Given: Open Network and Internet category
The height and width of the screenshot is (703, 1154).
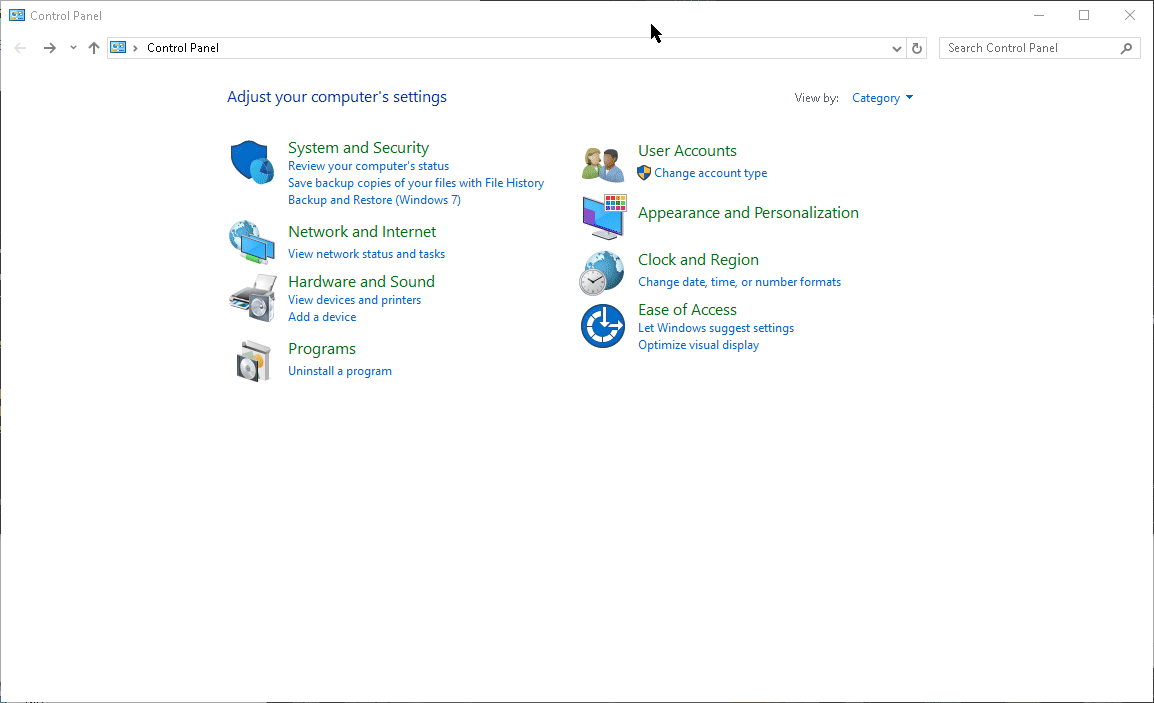Looking at the screenshot, I should (362, 231).
